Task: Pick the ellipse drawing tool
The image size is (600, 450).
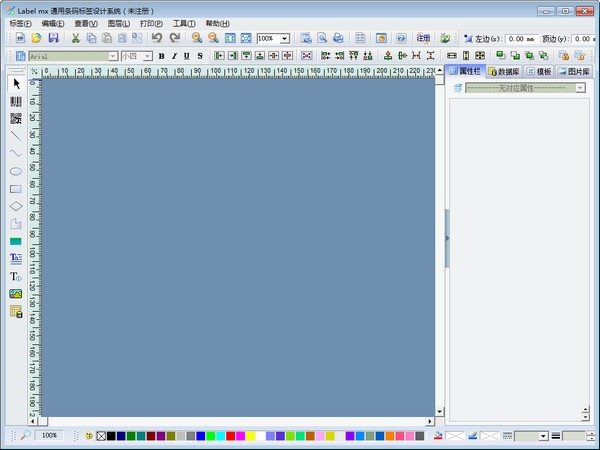Action: pyautogui.click(x=16, y=171)
